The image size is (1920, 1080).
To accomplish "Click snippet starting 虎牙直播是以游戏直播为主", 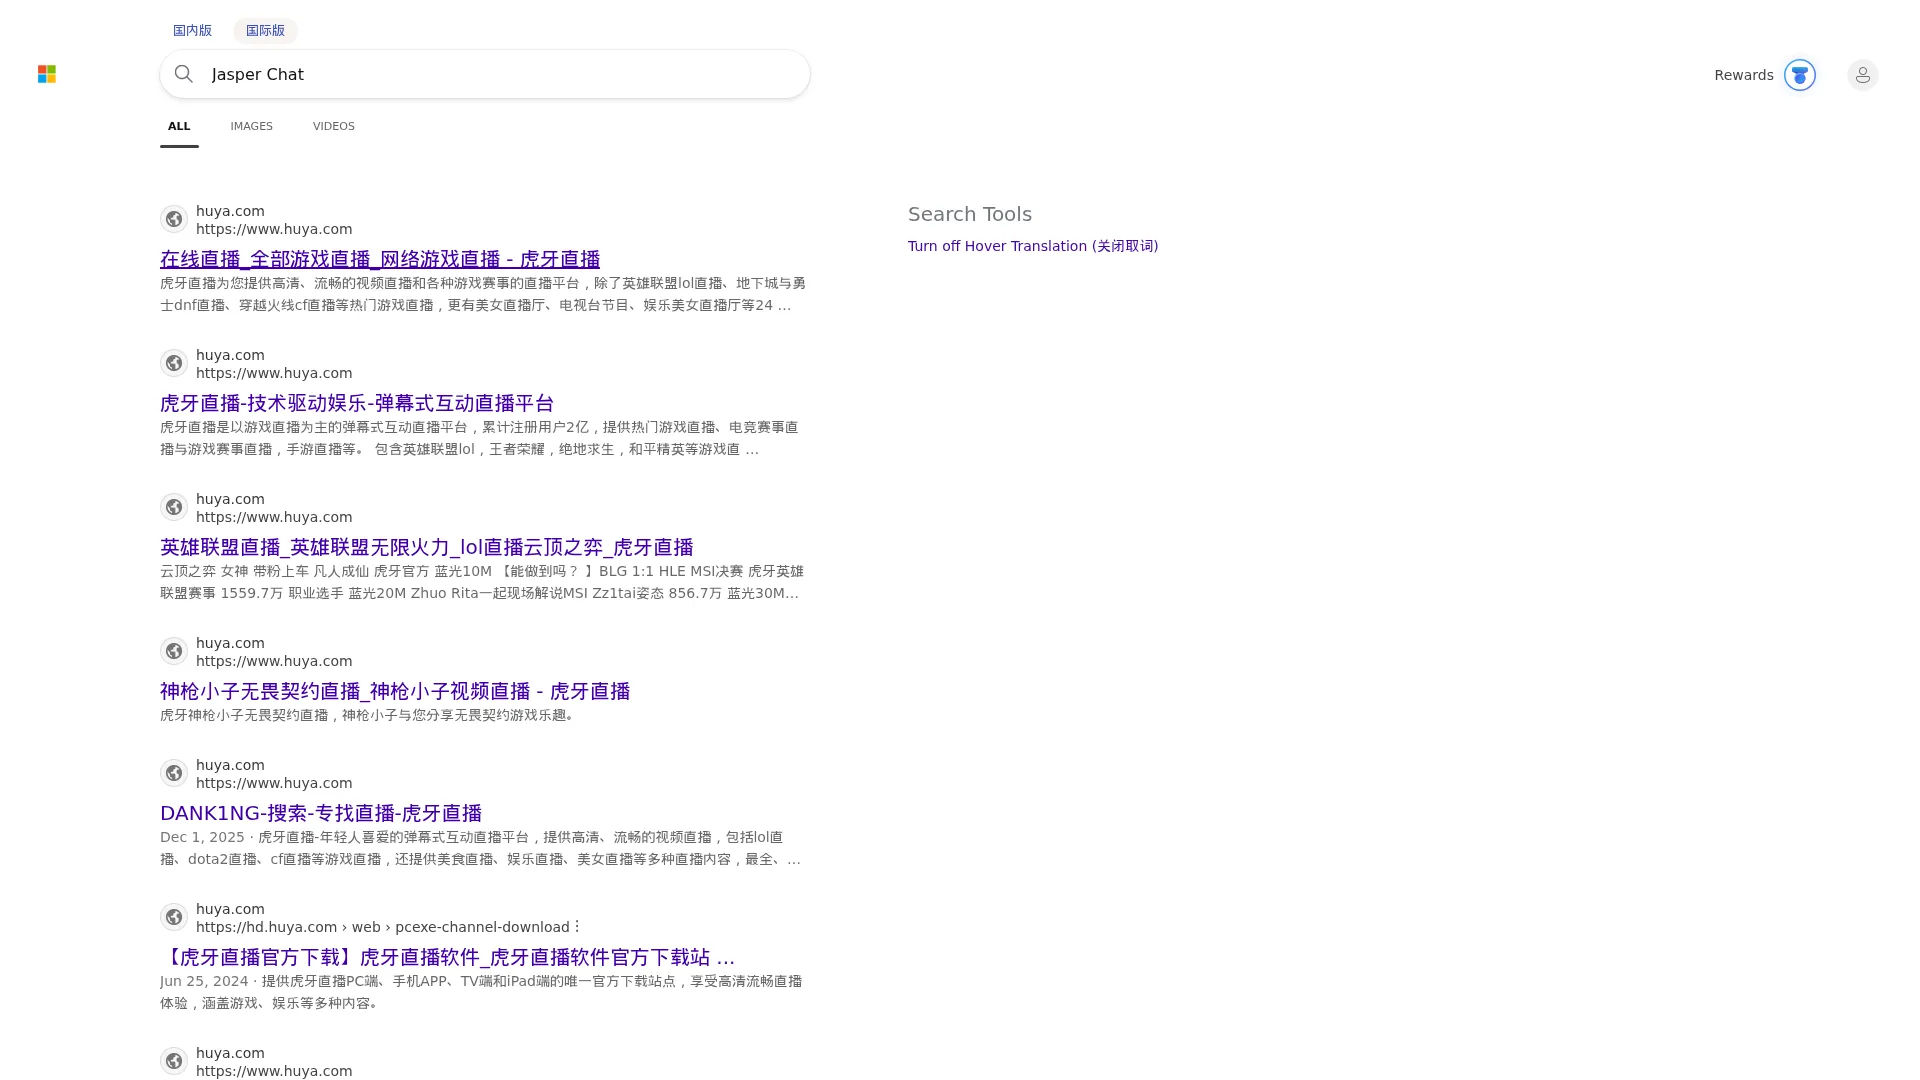I will click(479, 438).
